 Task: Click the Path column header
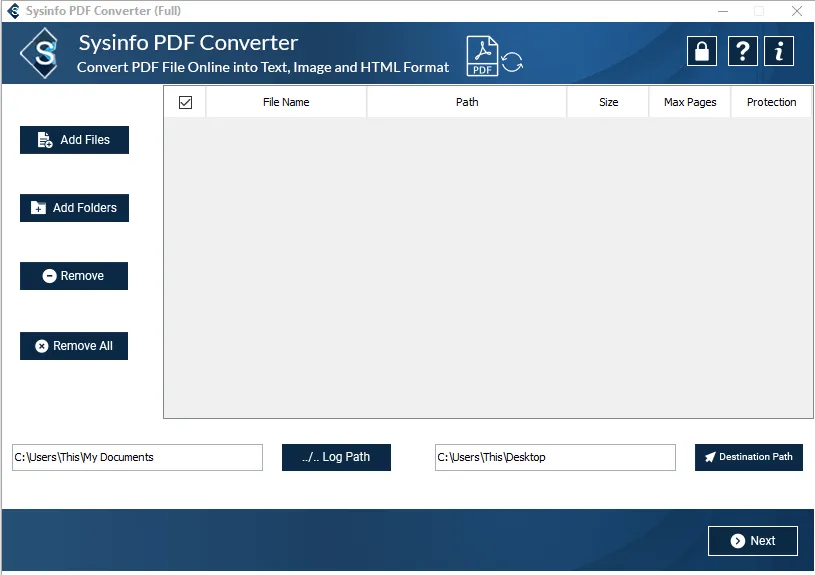pos(467,102)
